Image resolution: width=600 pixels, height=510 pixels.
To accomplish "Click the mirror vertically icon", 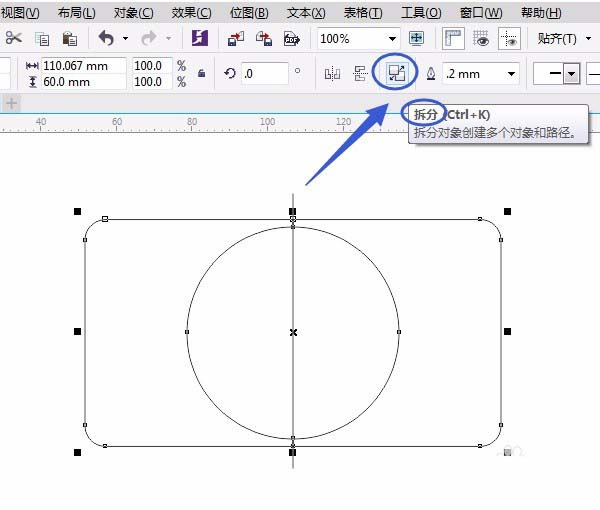I will point(360,73).
